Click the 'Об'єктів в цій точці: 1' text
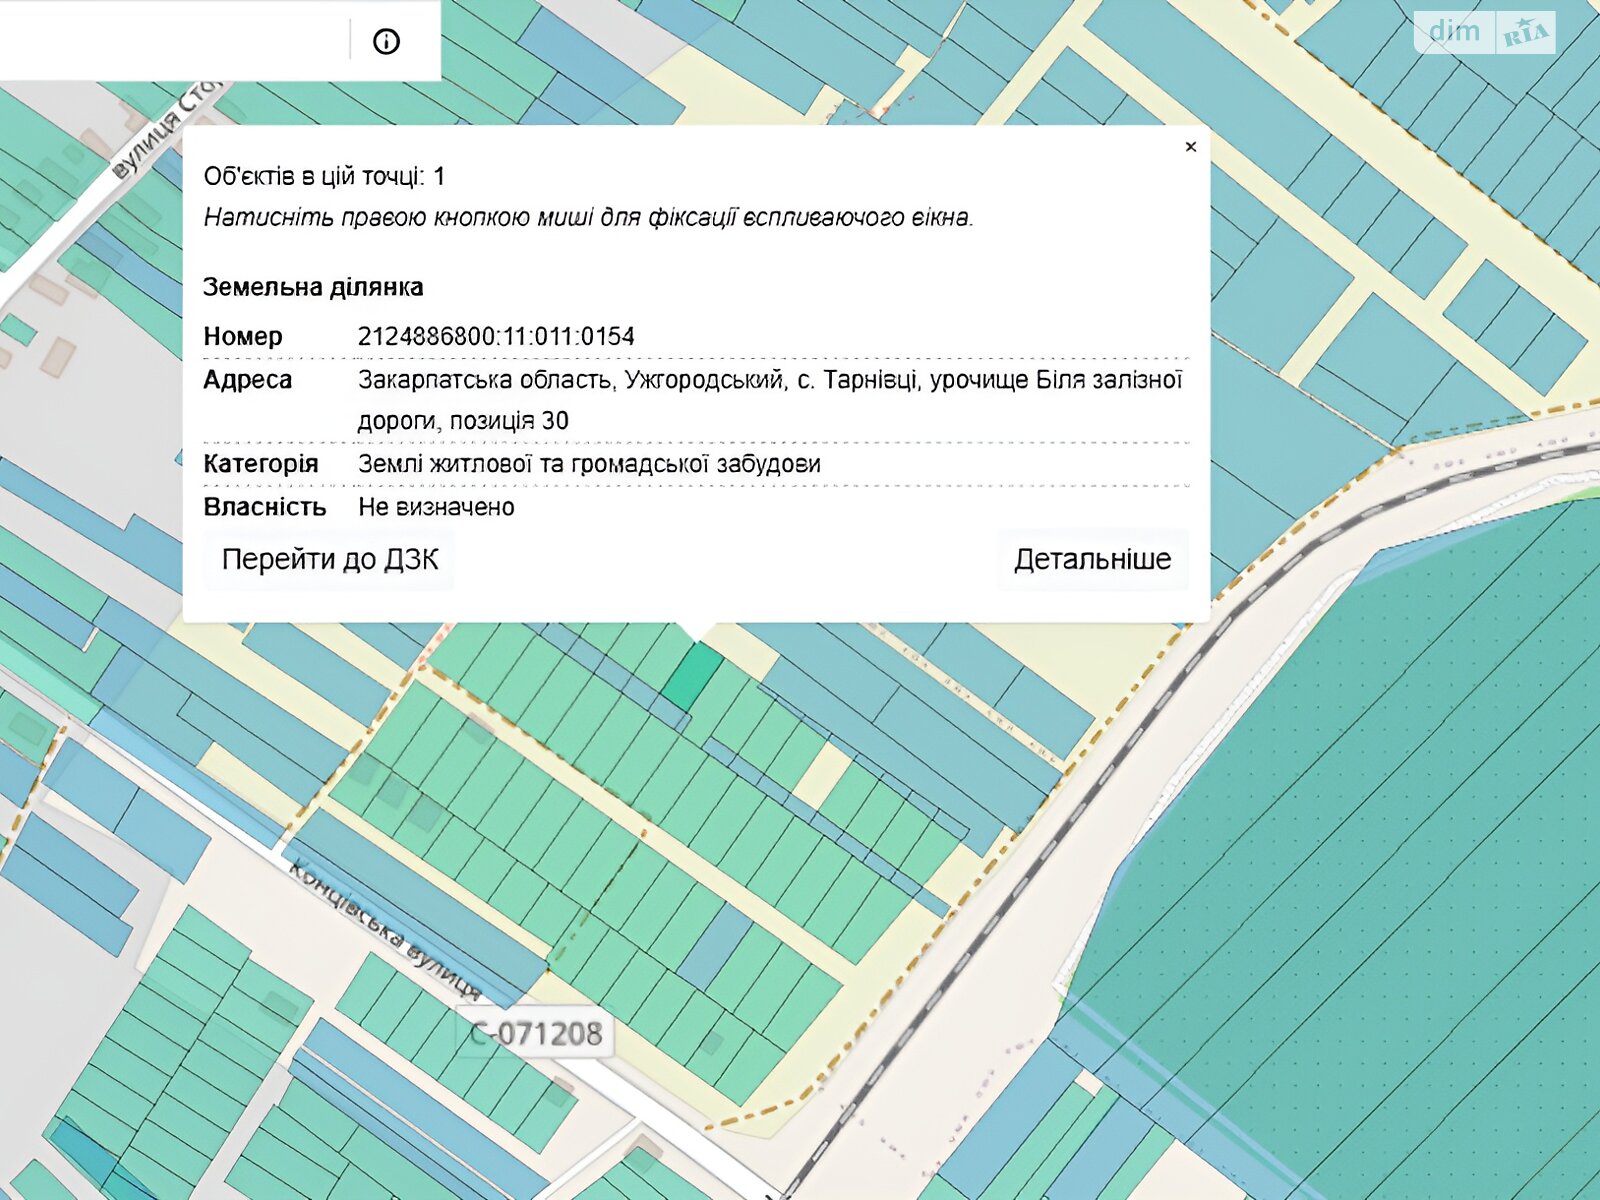The image size is (1600, 1200). tap(324, 177)
